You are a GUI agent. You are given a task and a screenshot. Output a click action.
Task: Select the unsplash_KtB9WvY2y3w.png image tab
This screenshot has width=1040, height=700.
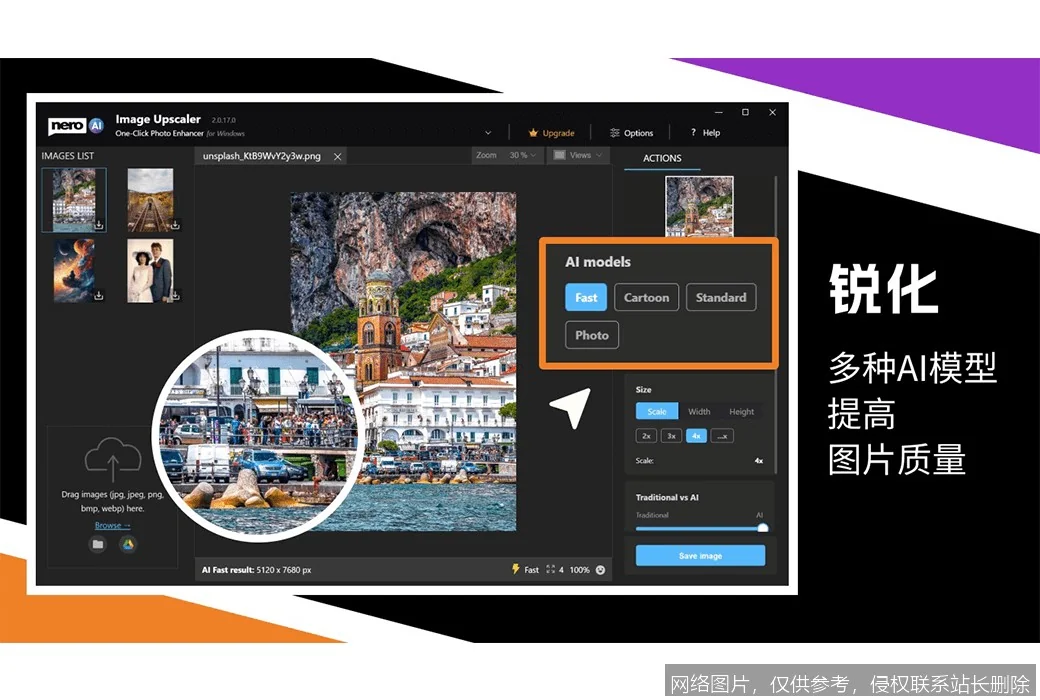point(262,156)
